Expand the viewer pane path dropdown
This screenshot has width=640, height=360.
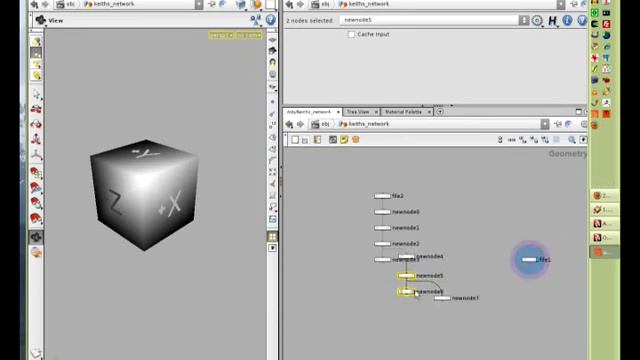point(199,4)
